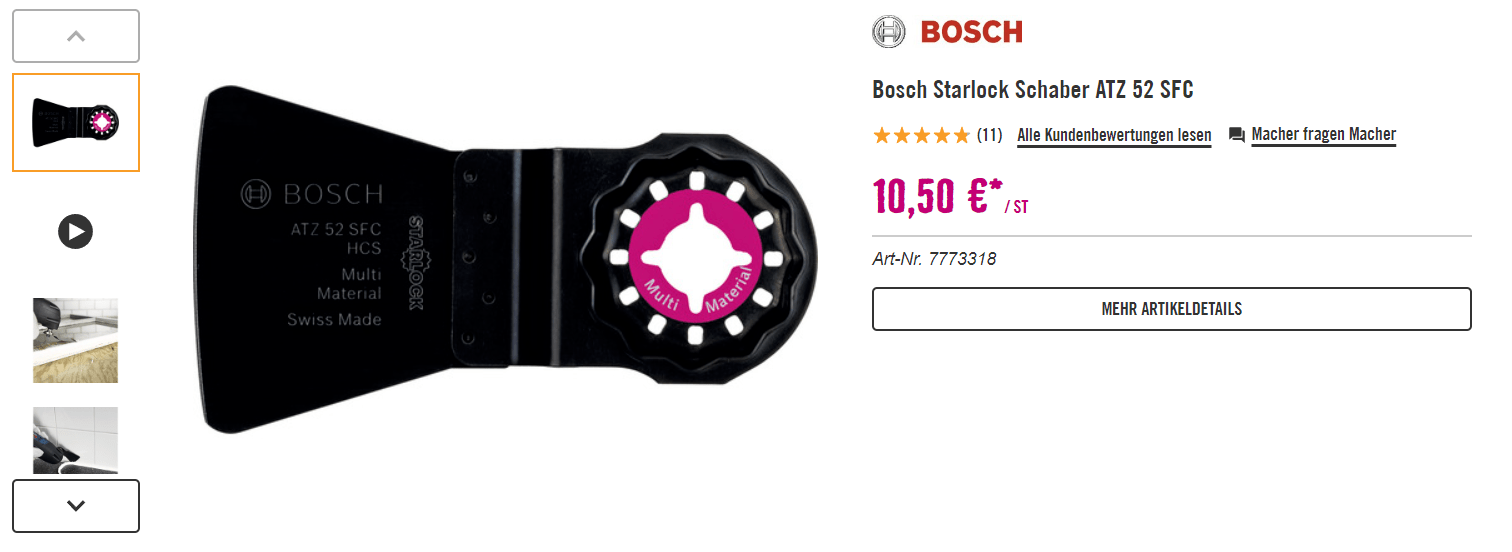Click the up chevron above the thumbnails
The image size is (1512, 552).
pyautogui.click(x=75, y=36)
